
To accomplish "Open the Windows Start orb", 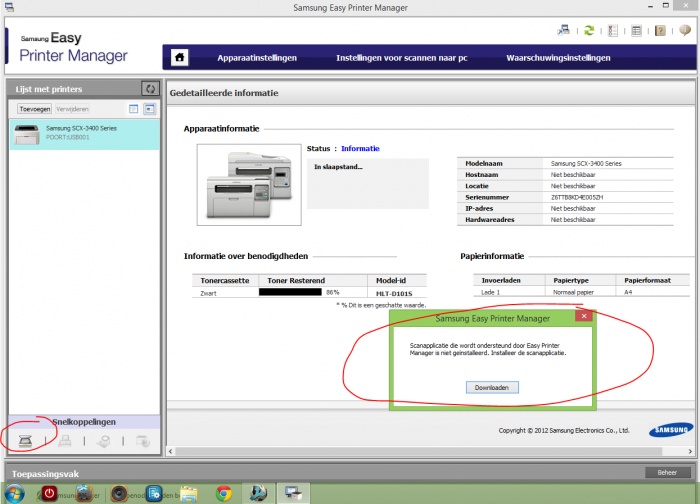I will [14, 494].
